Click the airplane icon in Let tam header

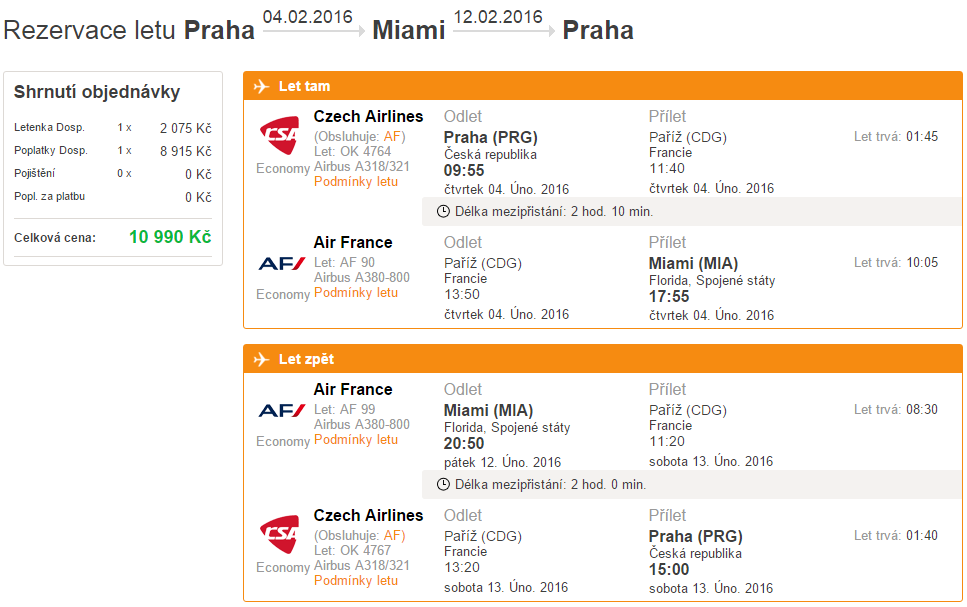261,86
